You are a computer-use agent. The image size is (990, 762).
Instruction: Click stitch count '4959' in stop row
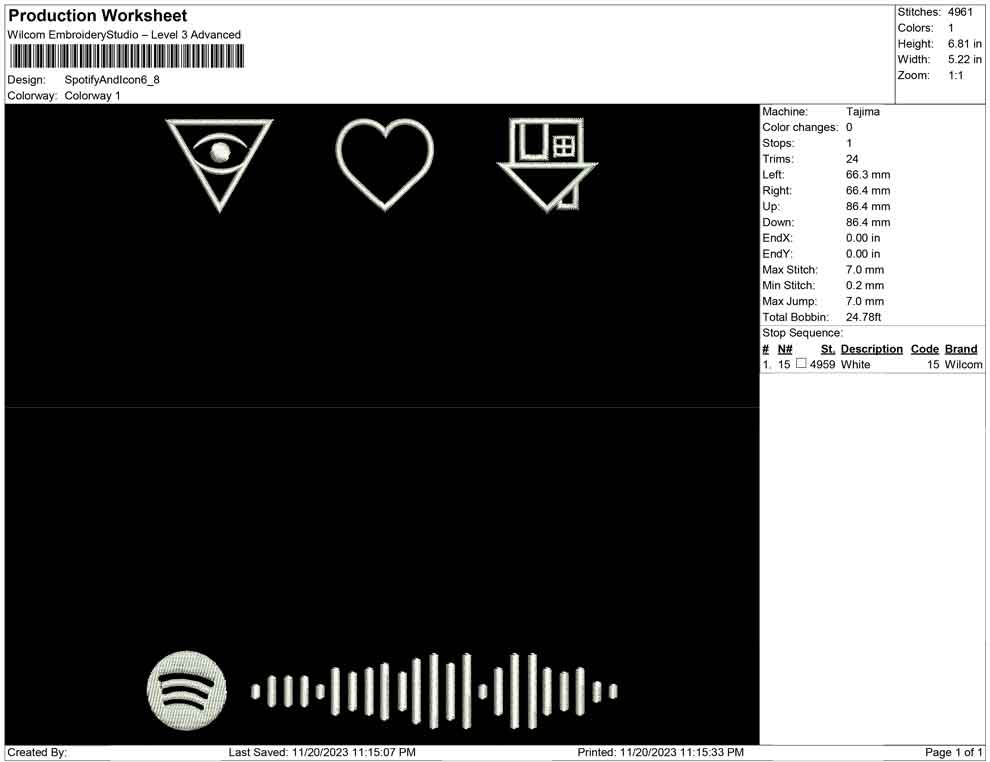(x=822, y=364)
